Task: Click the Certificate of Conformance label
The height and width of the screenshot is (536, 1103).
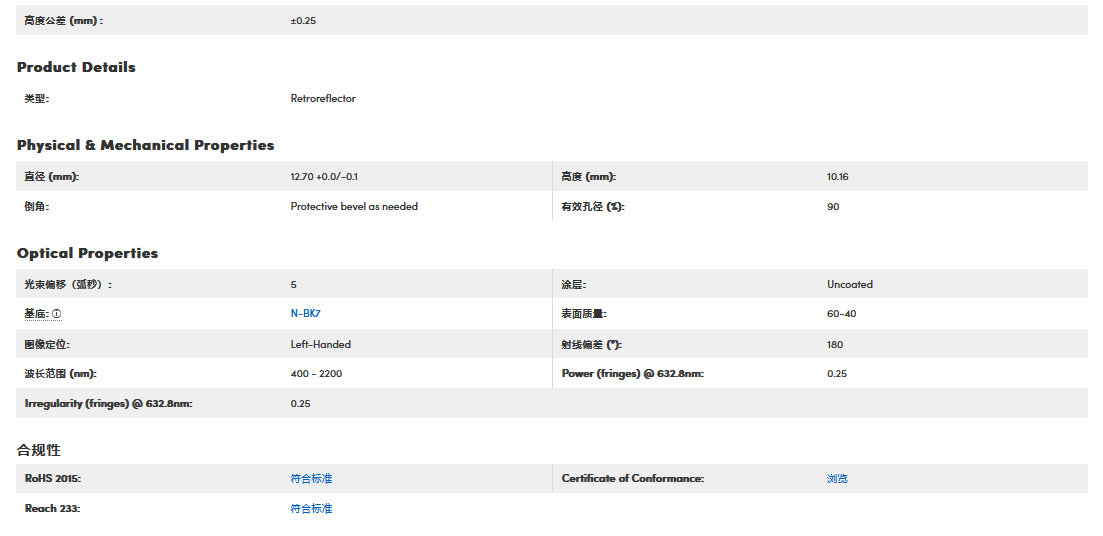Action: (x=632, y=479)
